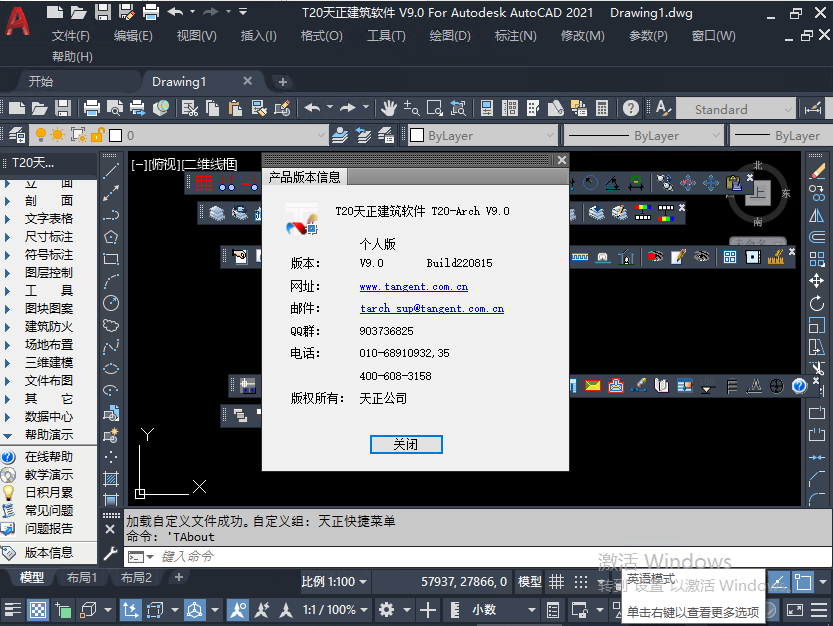This screenshot has height=626, width=833.
Task: Open the Standard text style dropdown
Action: 736,109
